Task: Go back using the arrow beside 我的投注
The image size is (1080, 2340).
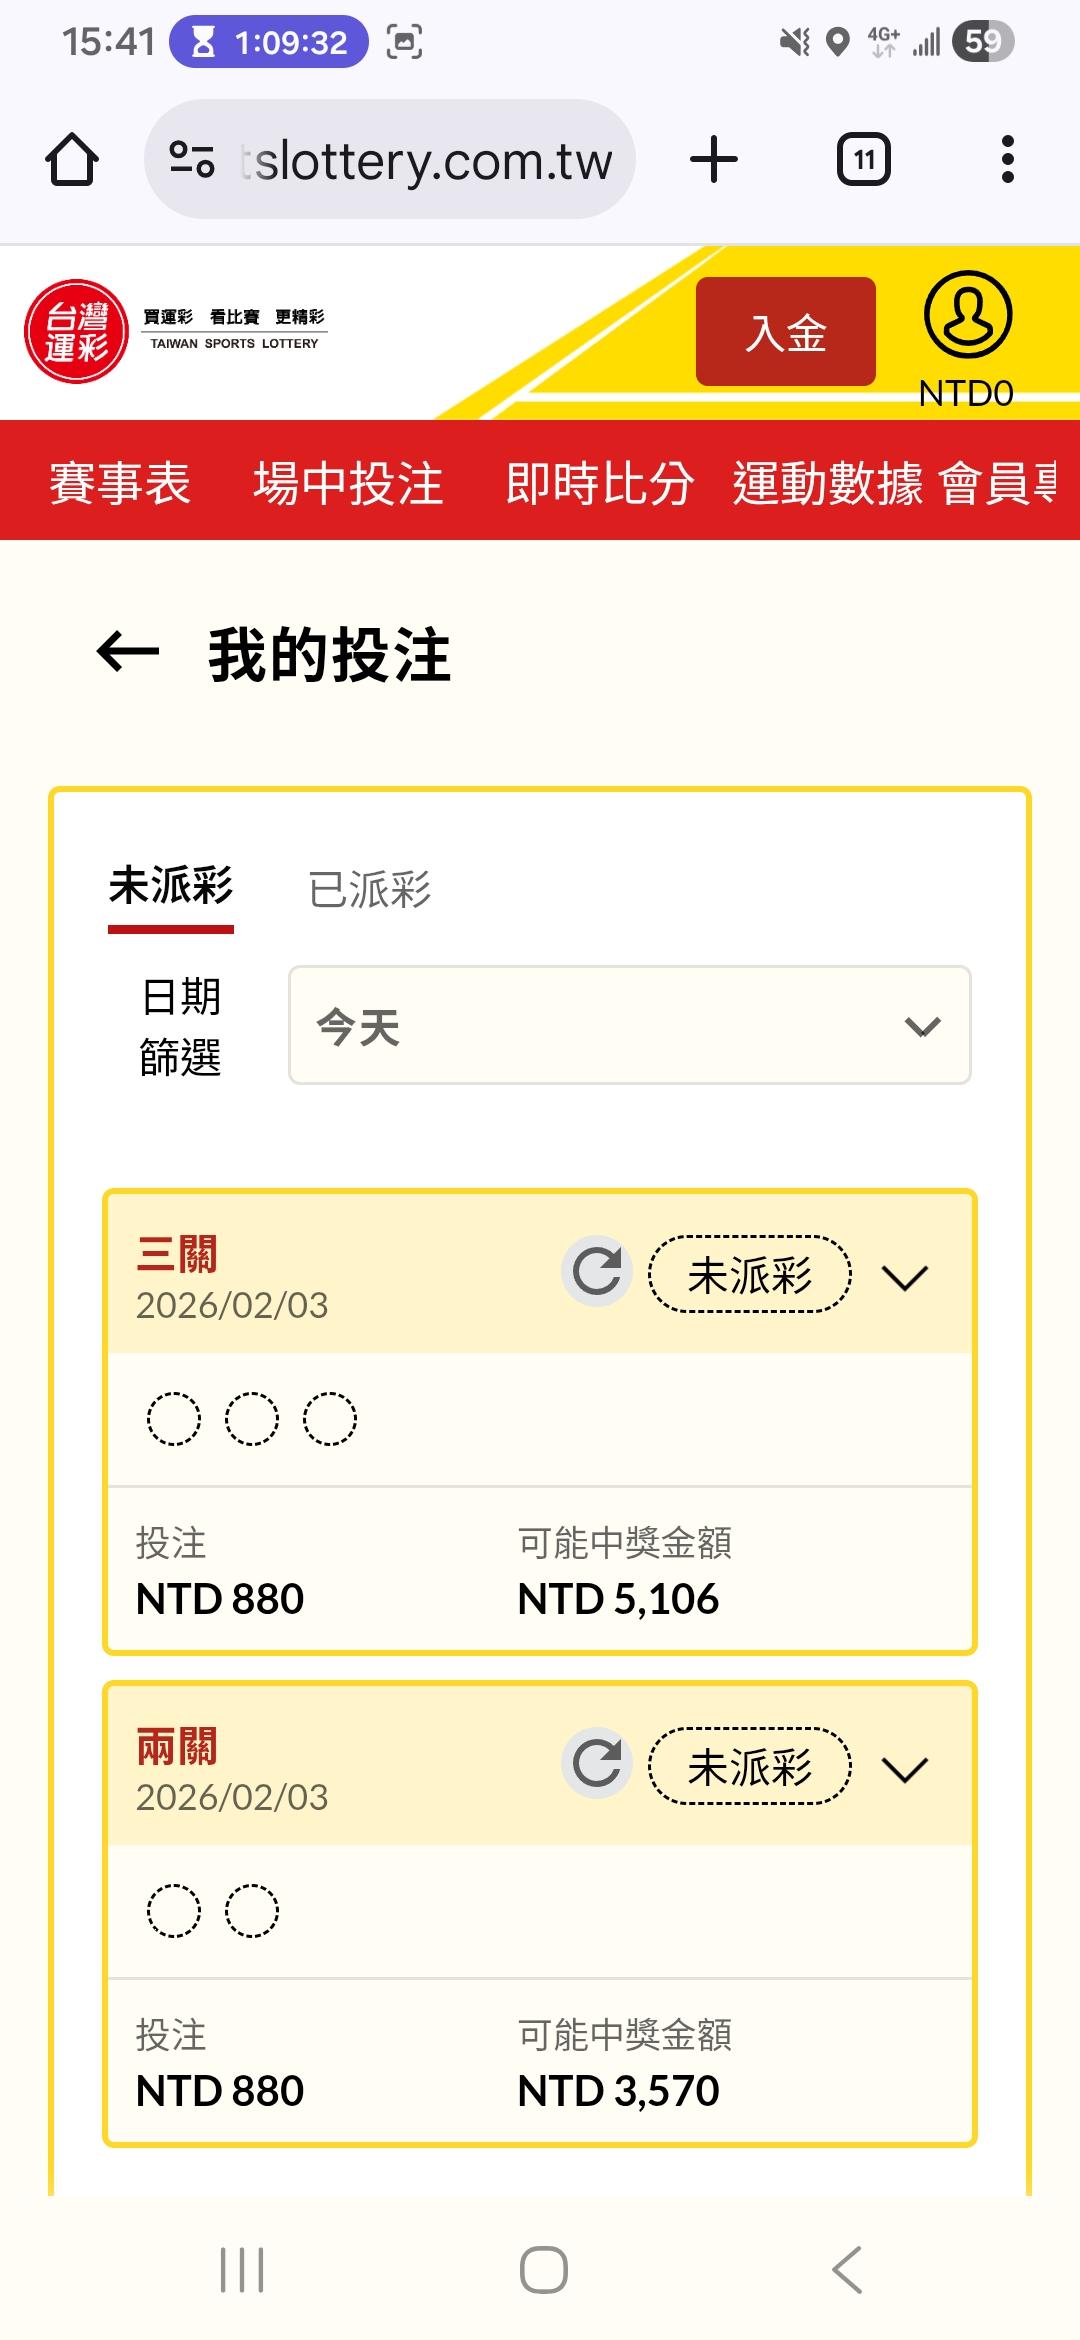Action: click(128, 653)
